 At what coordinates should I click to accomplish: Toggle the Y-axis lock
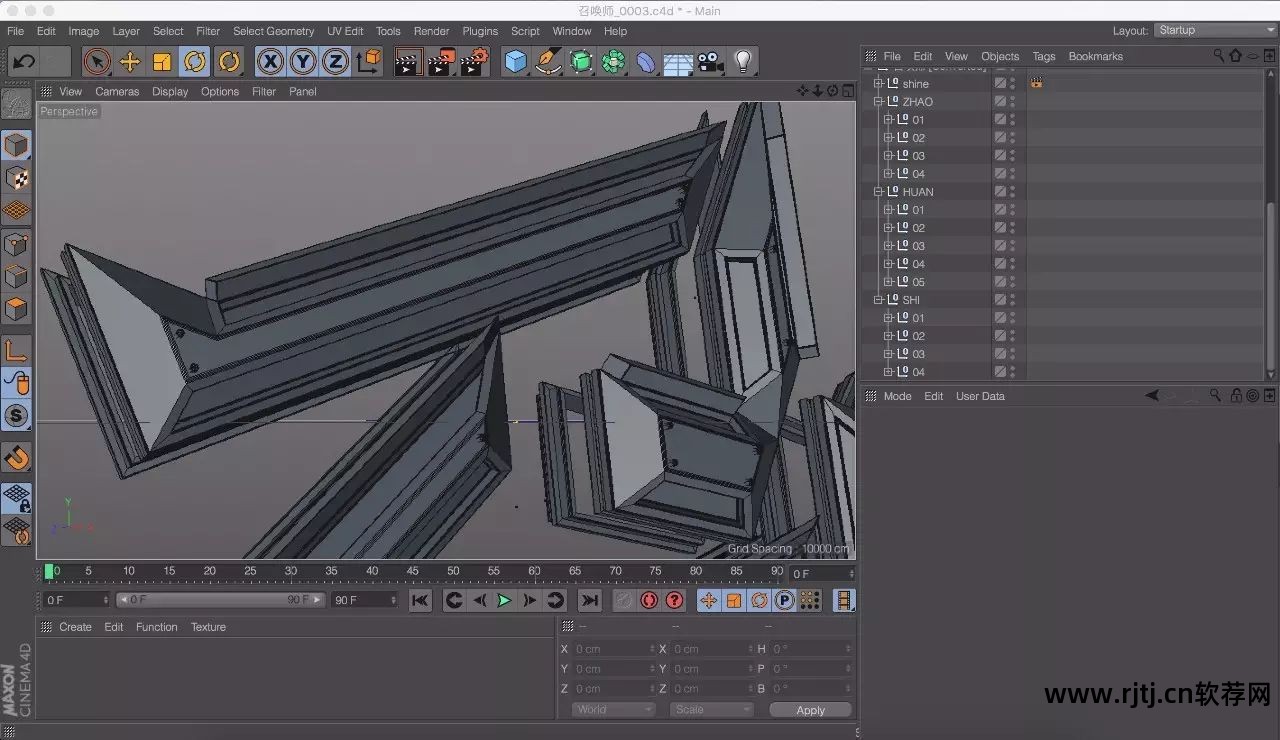[x=302, y=62]
